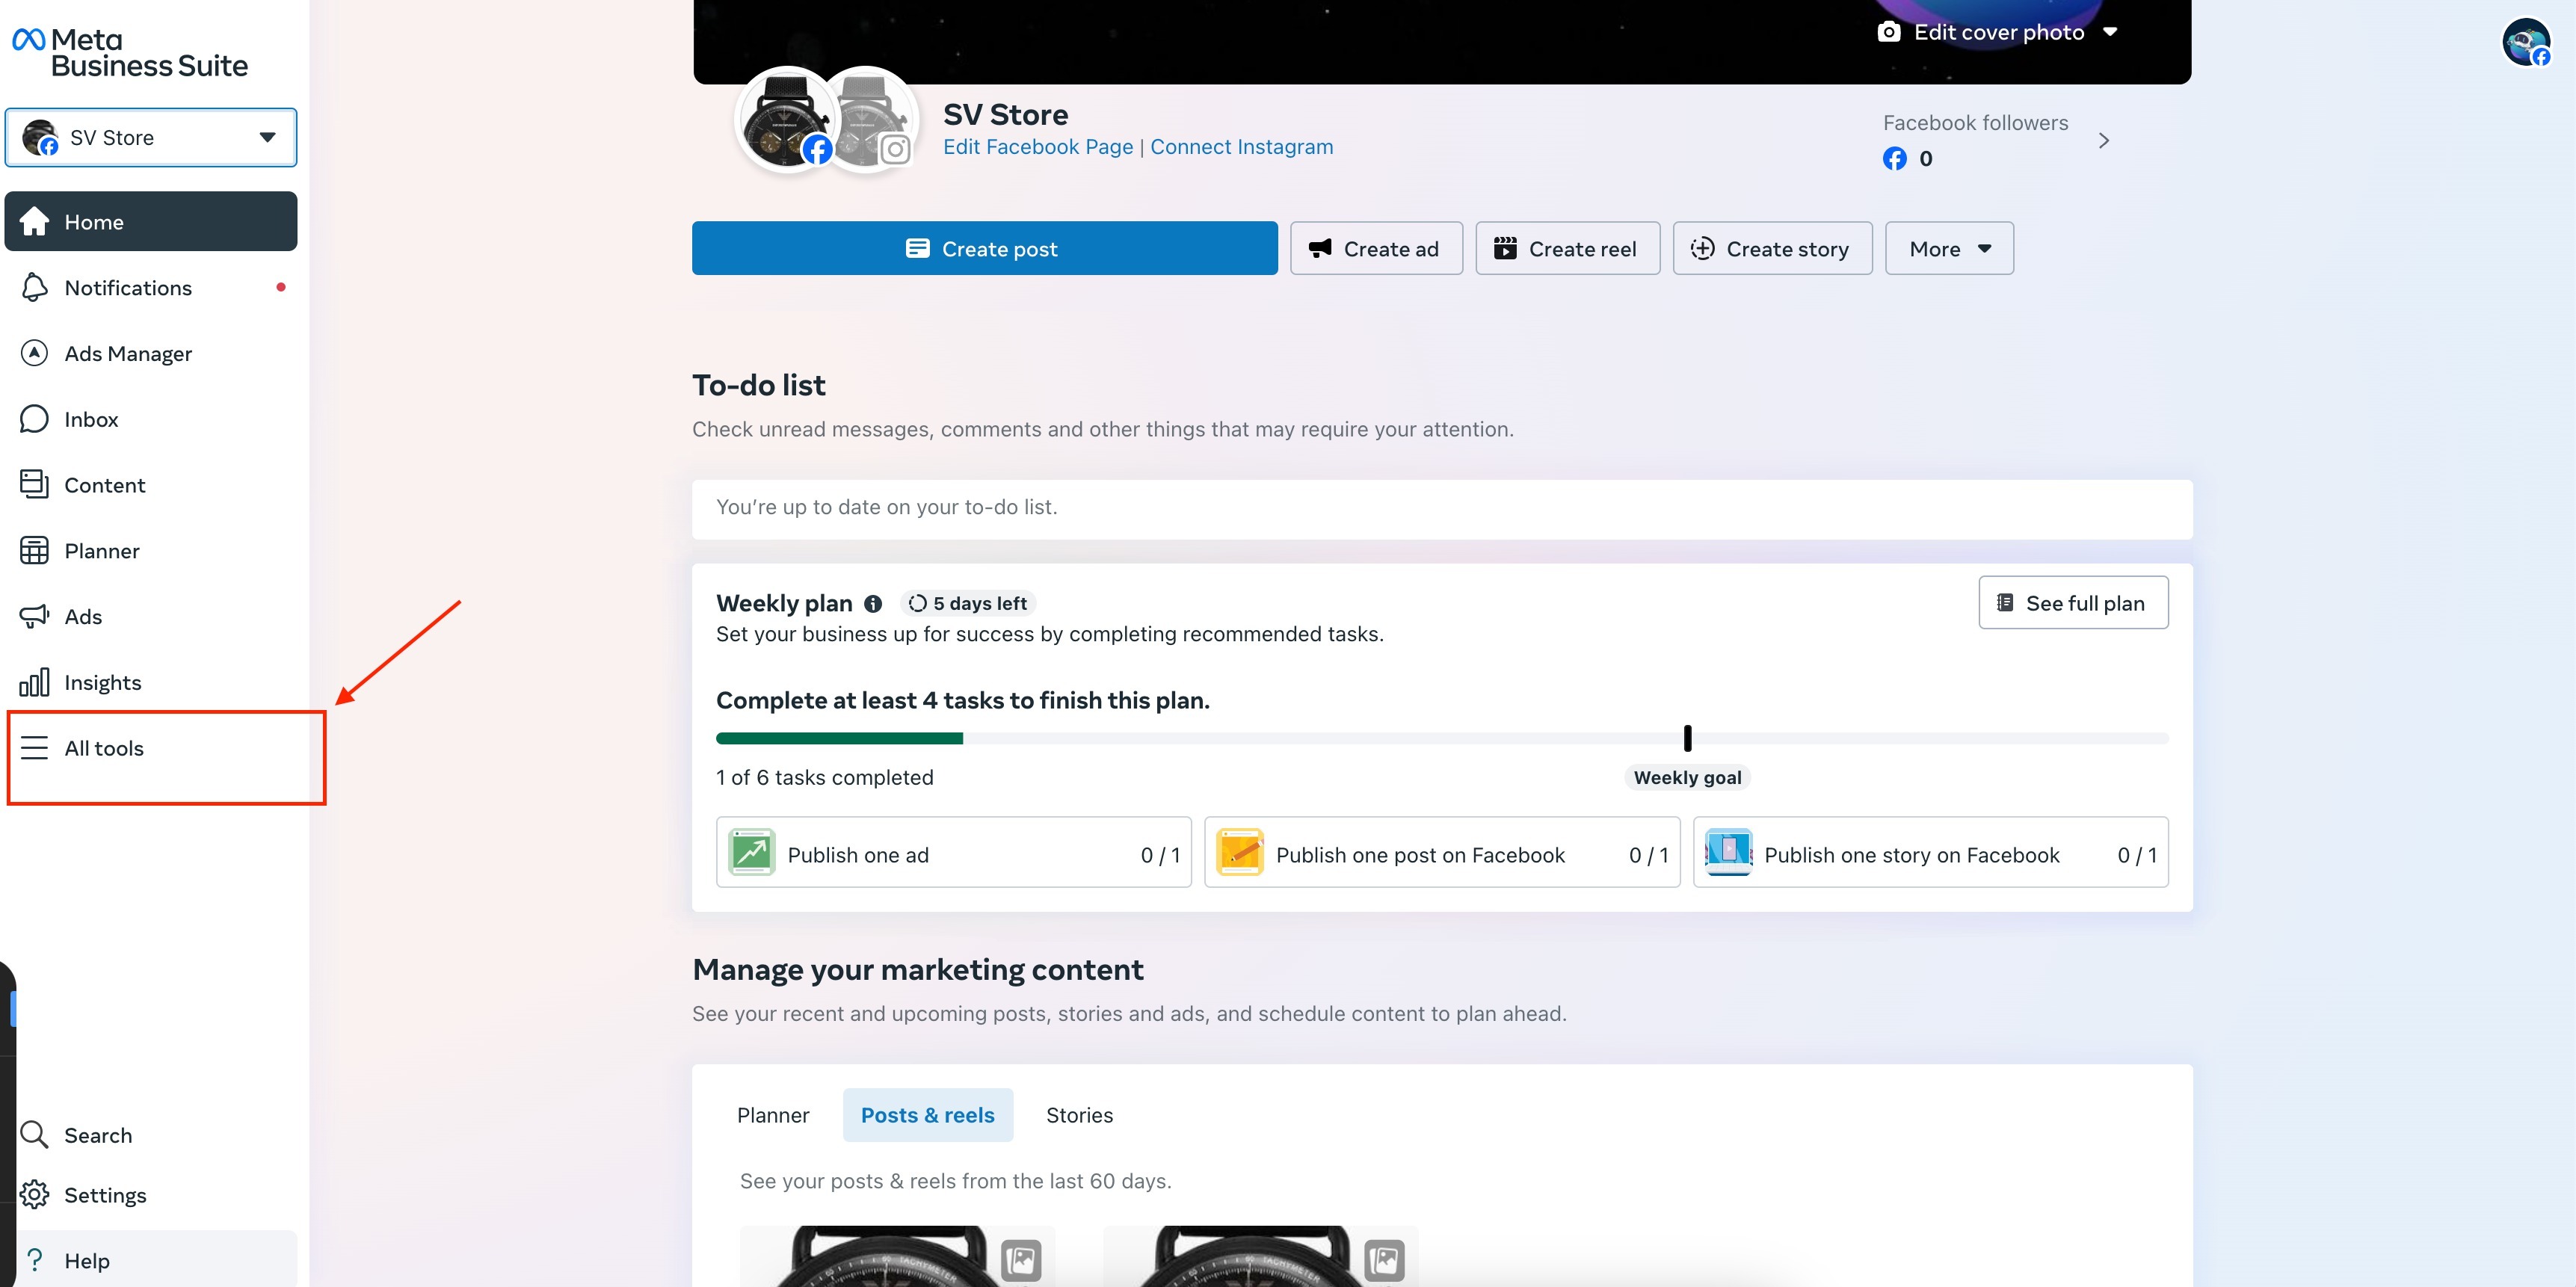
Task: Open the Notifications bell icon
Action: (34, 288)
